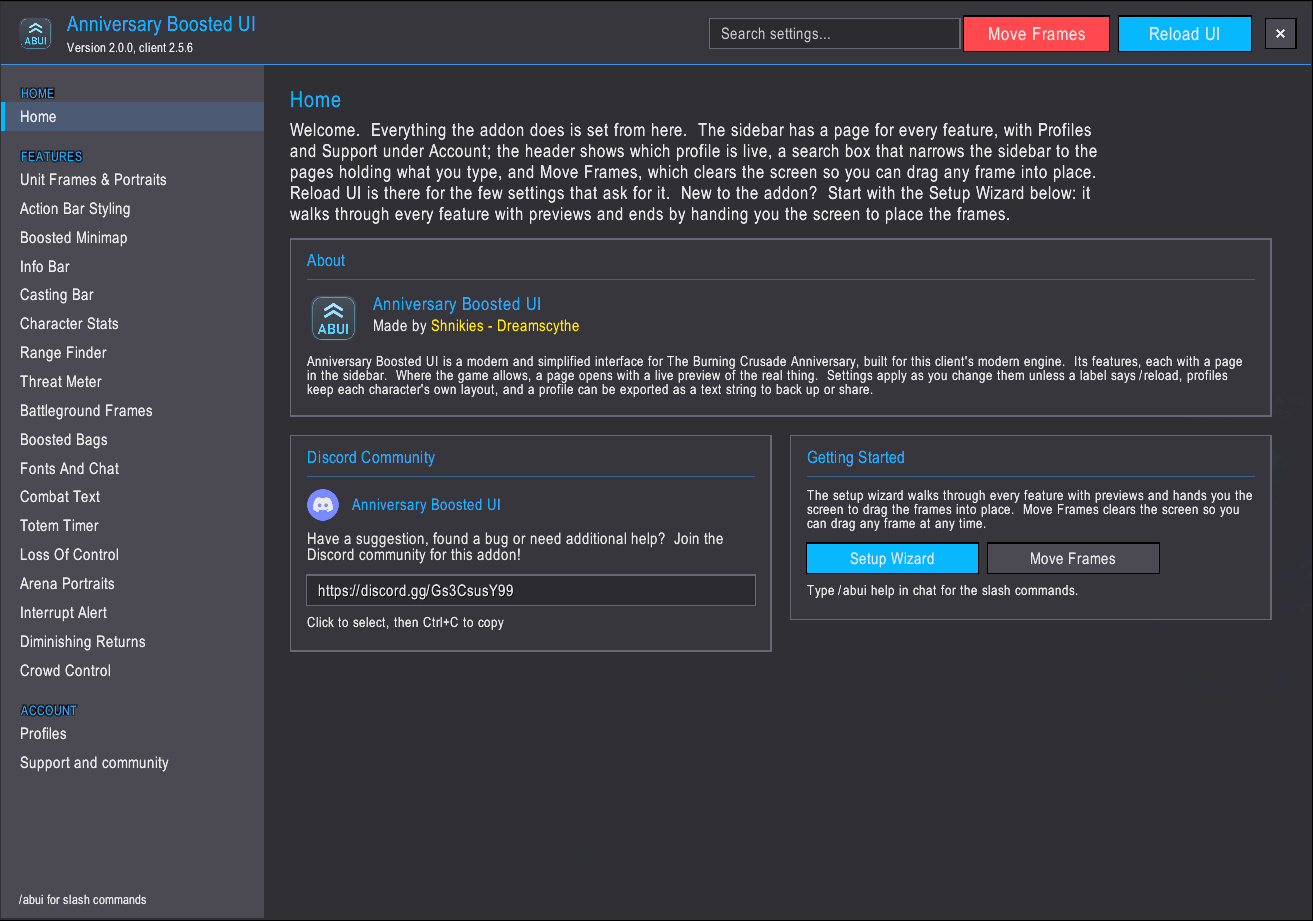The height and width of the screenshot is (921, 1313).
Task: Click the Home page heading
Action: (x=315, y=100)
